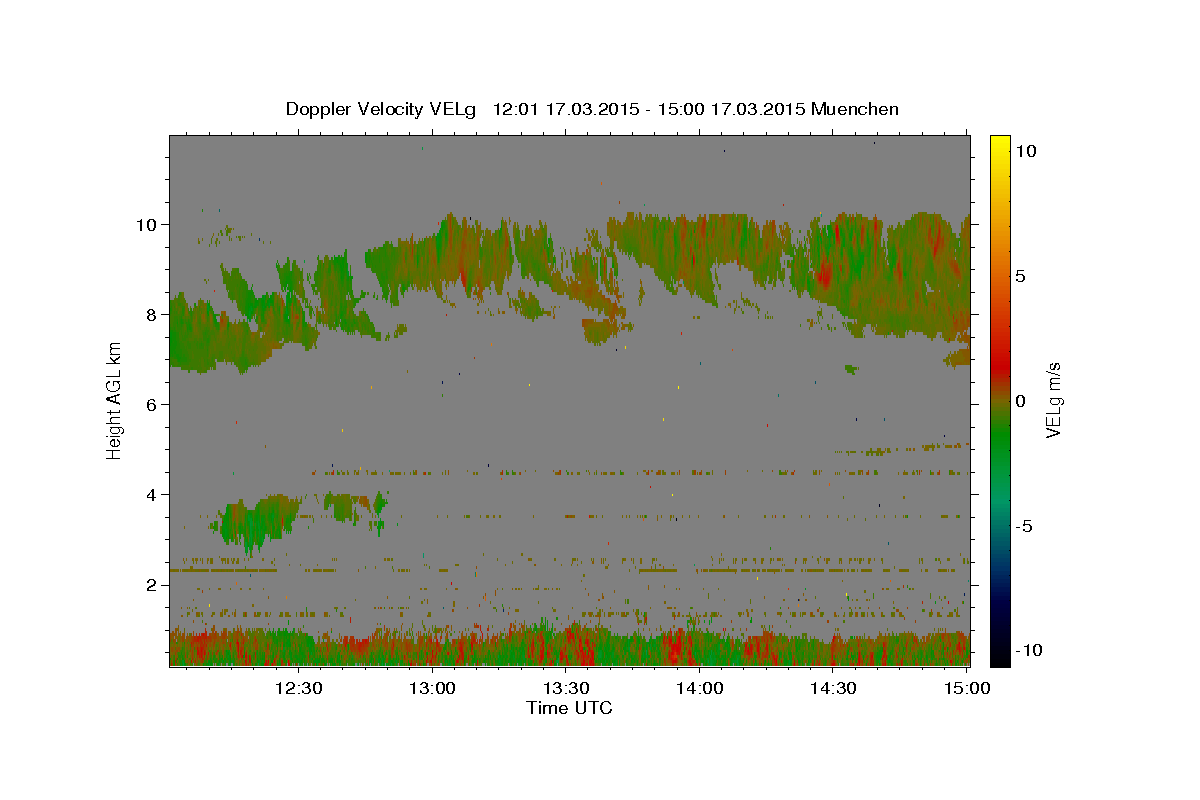Click the colorbar label 0
The height and width of the screenshot is (800, 1200).
click(1021, 401)
